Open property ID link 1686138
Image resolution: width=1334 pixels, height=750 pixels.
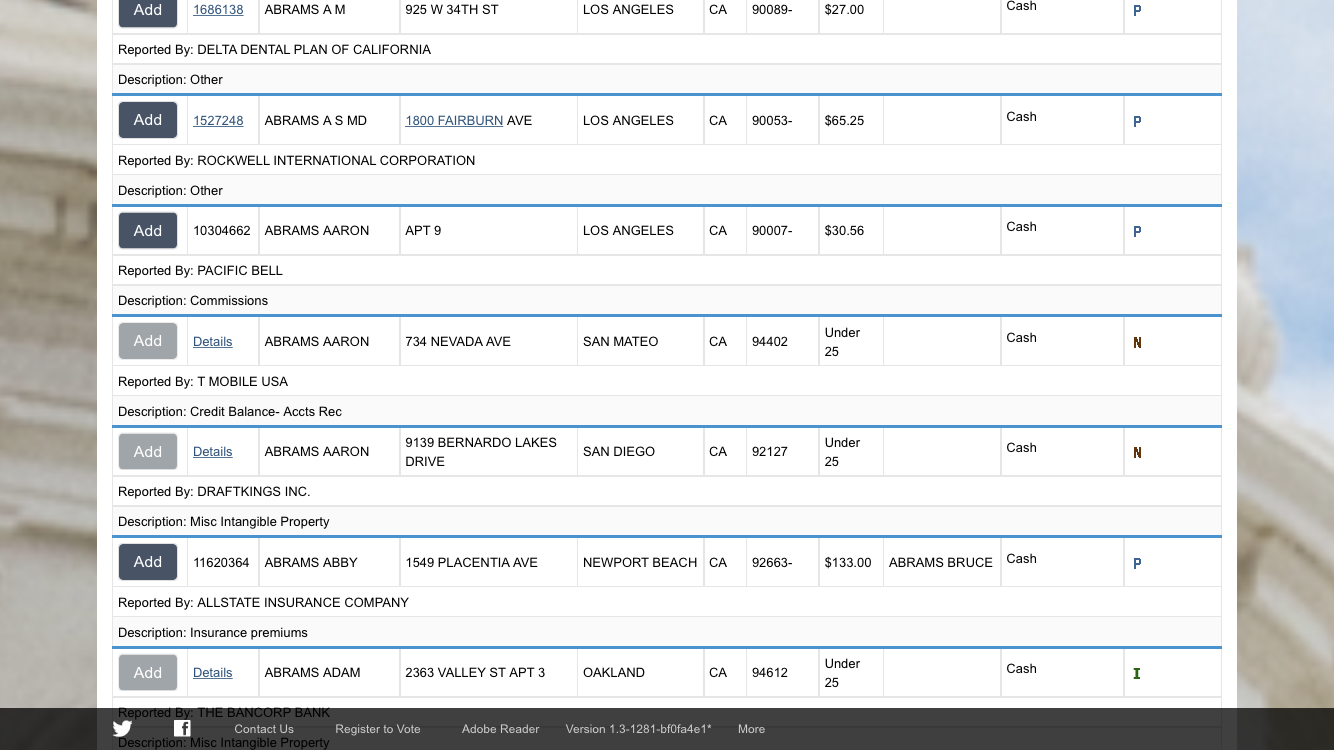coord(218,10)
